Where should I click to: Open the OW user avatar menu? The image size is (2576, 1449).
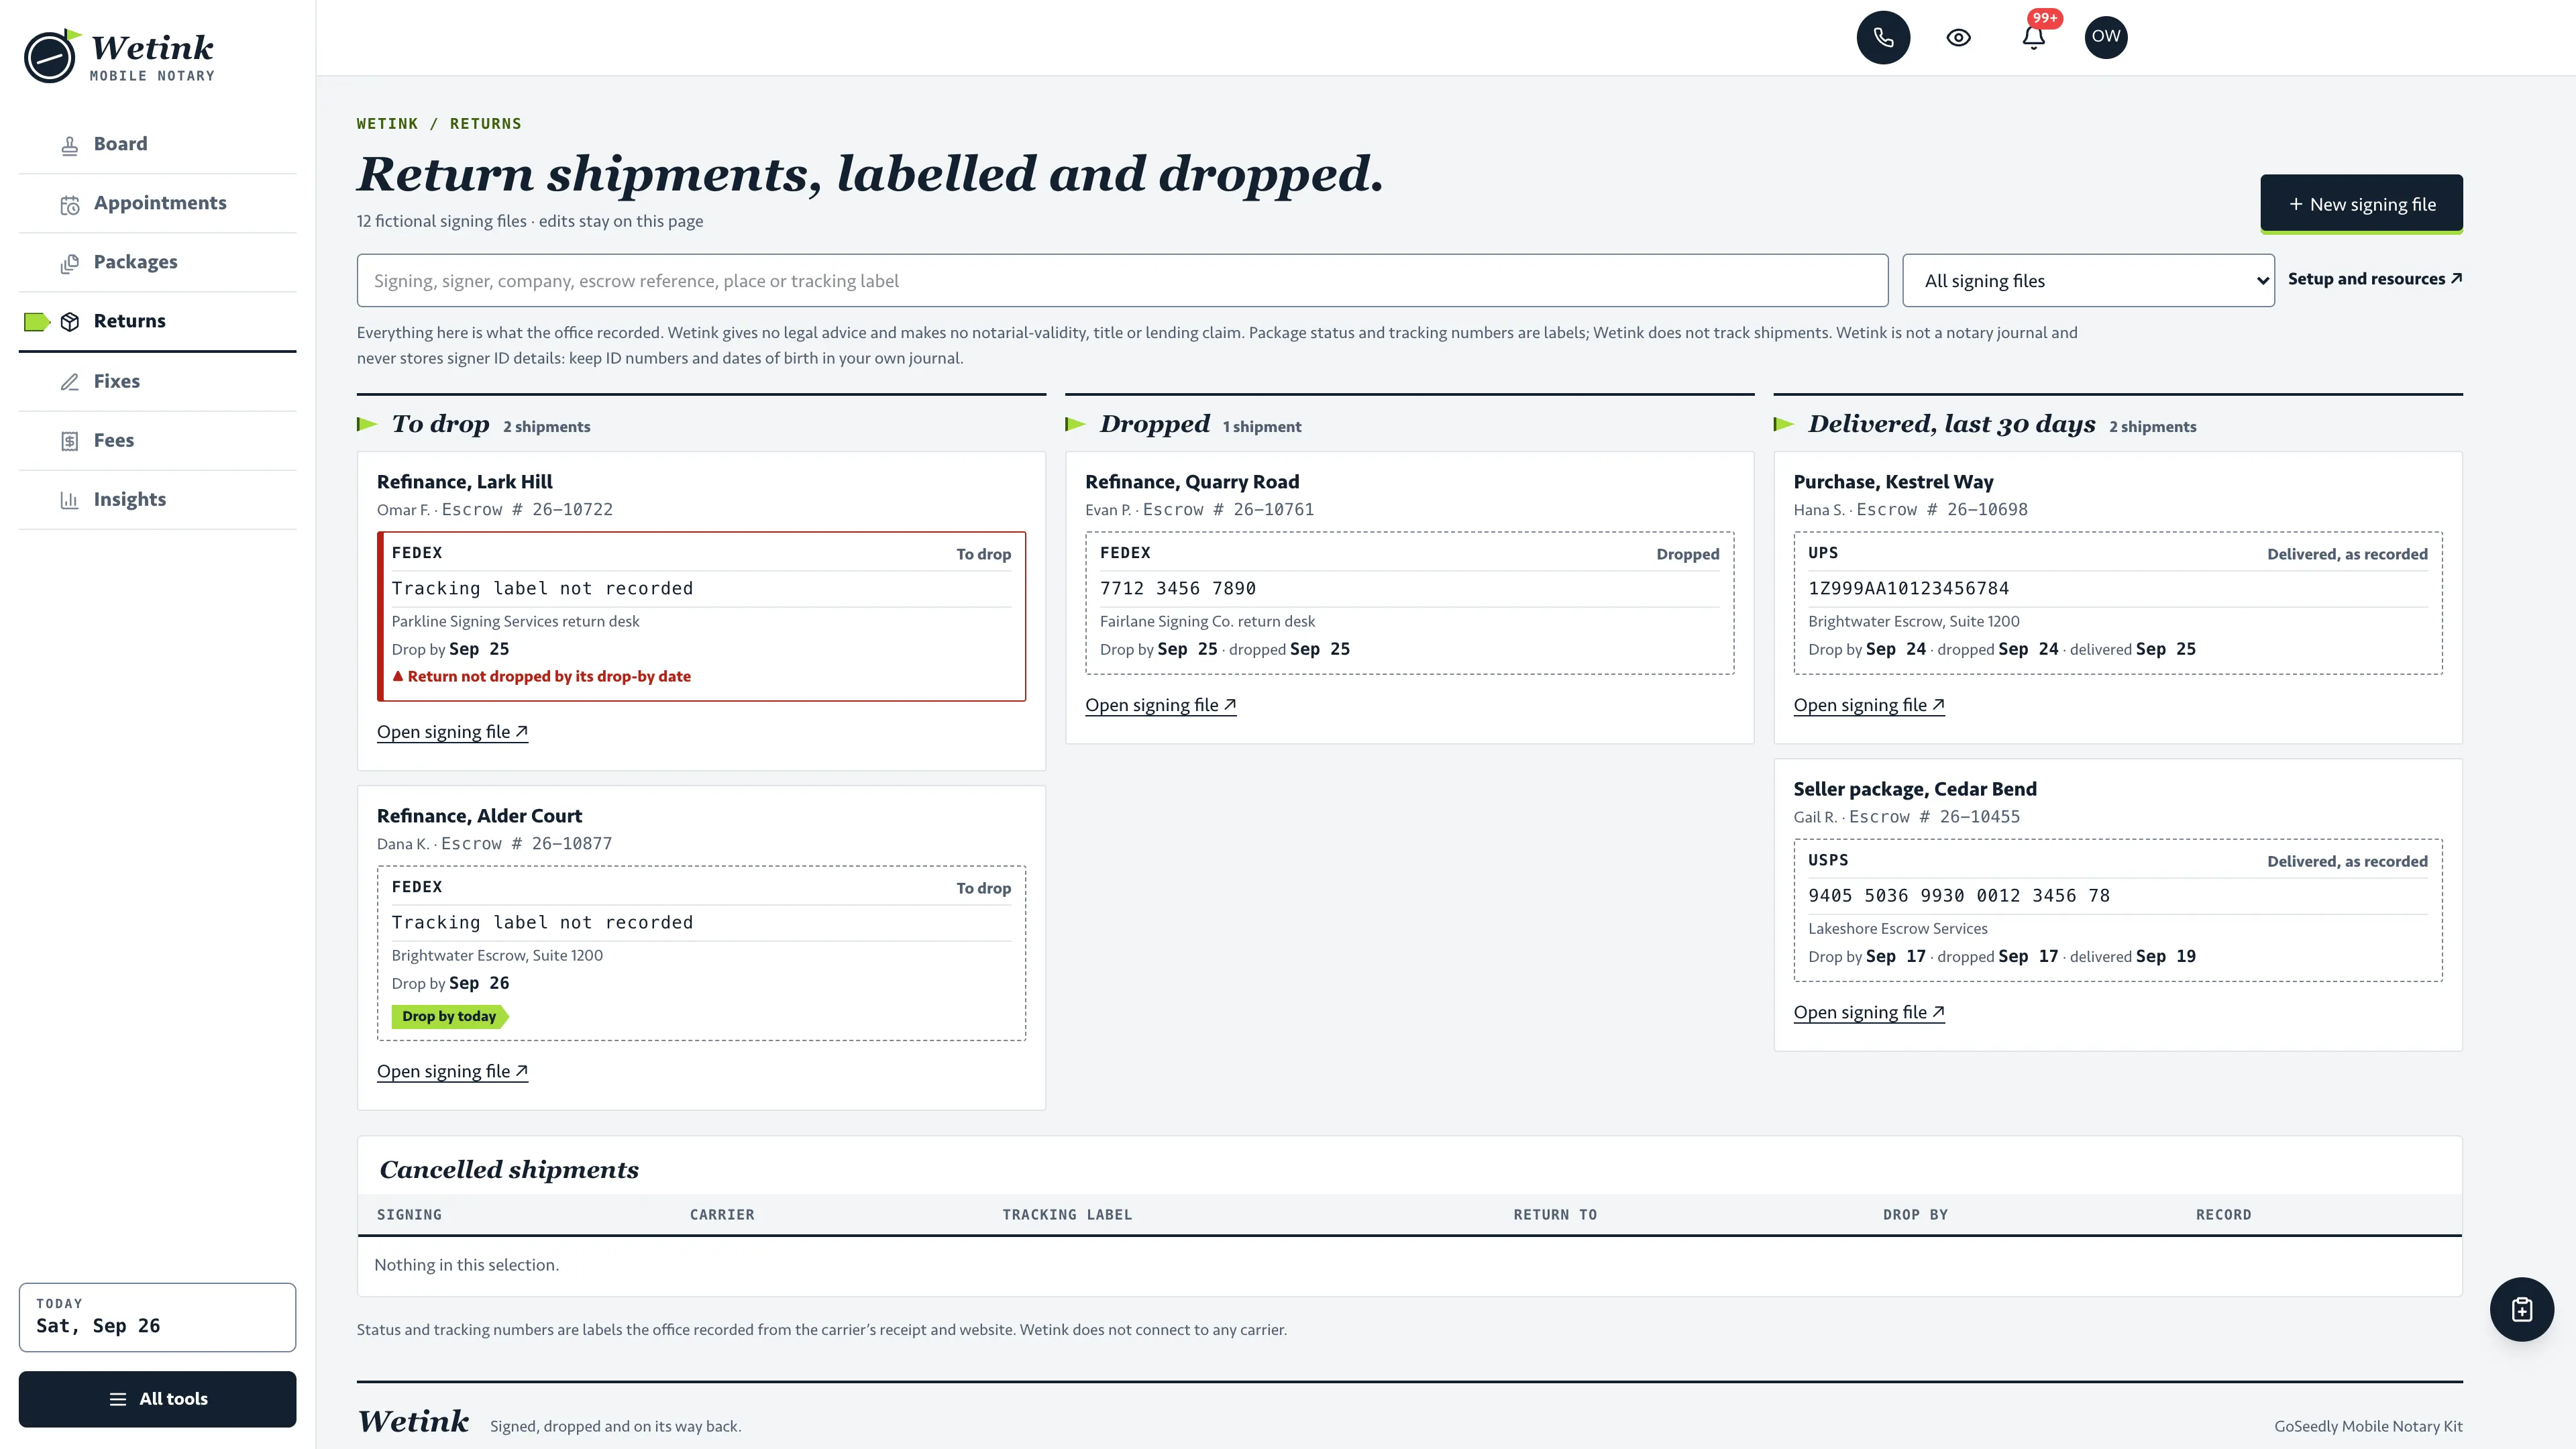pyautogui.click(x=2106, y=37)
